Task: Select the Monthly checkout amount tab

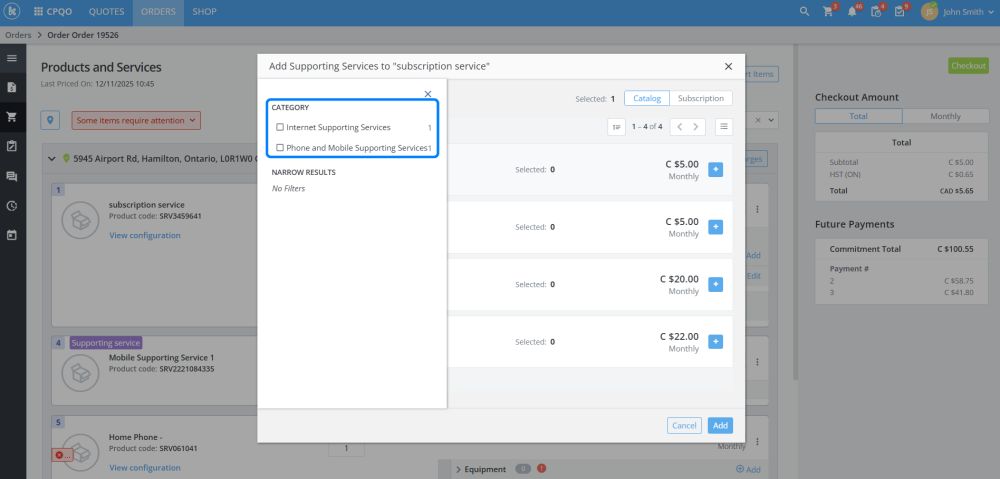Action: (x=945, y=116)
